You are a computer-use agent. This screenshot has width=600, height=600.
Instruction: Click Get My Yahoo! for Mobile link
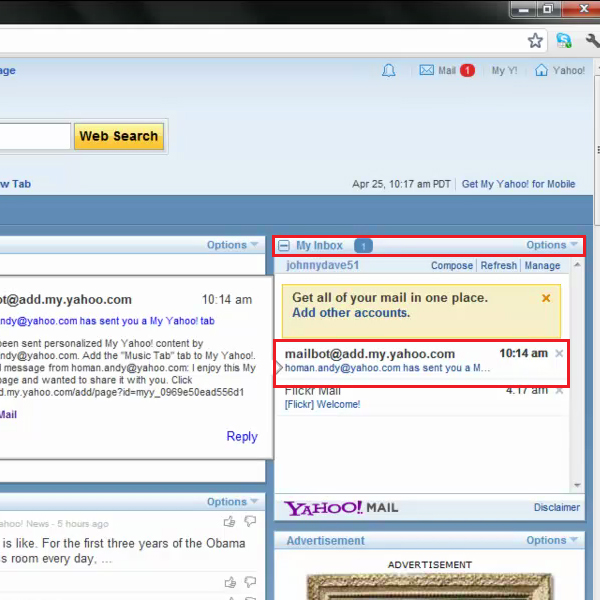518,184
